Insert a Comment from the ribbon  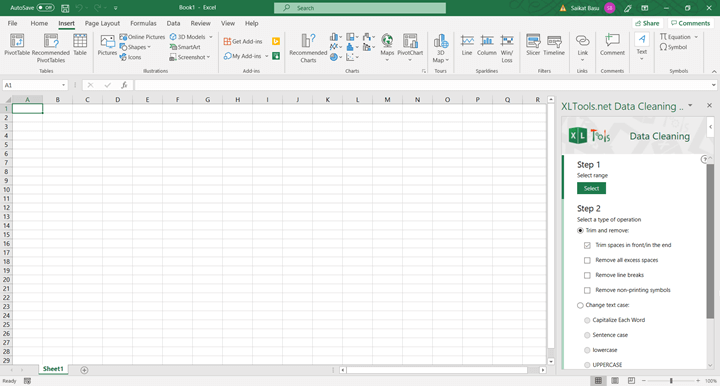pos(612,45)
